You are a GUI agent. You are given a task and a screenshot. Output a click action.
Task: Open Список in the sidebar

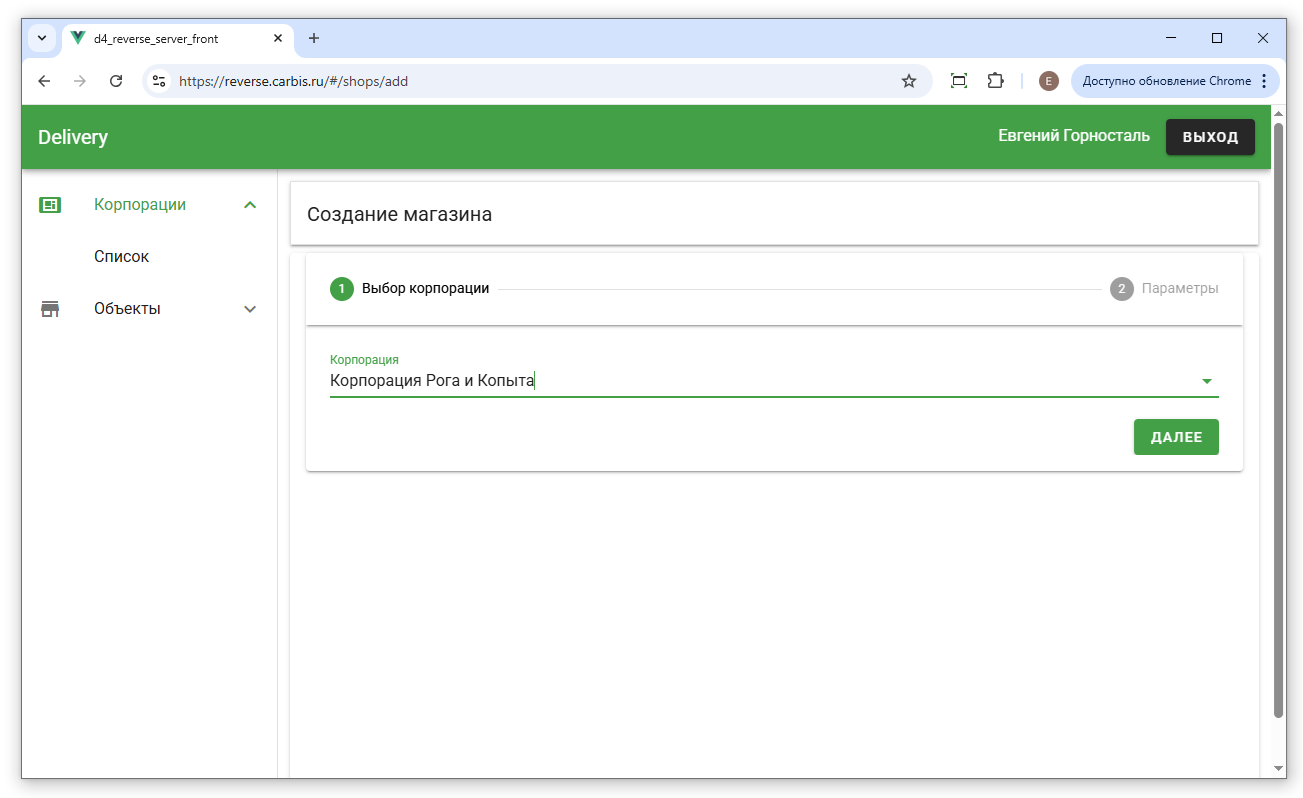tap(121, 257)
